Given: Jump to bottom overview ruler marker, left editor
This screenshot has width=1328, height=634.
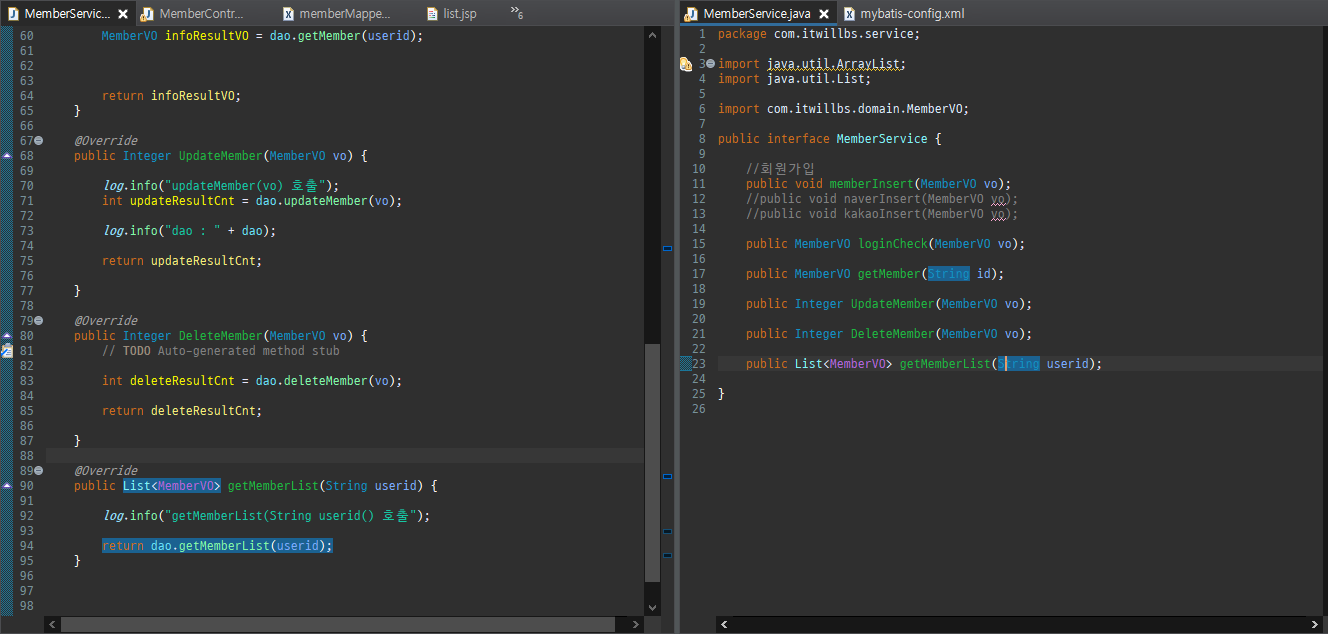Looking at the screenshot, I should coord(667,554).
